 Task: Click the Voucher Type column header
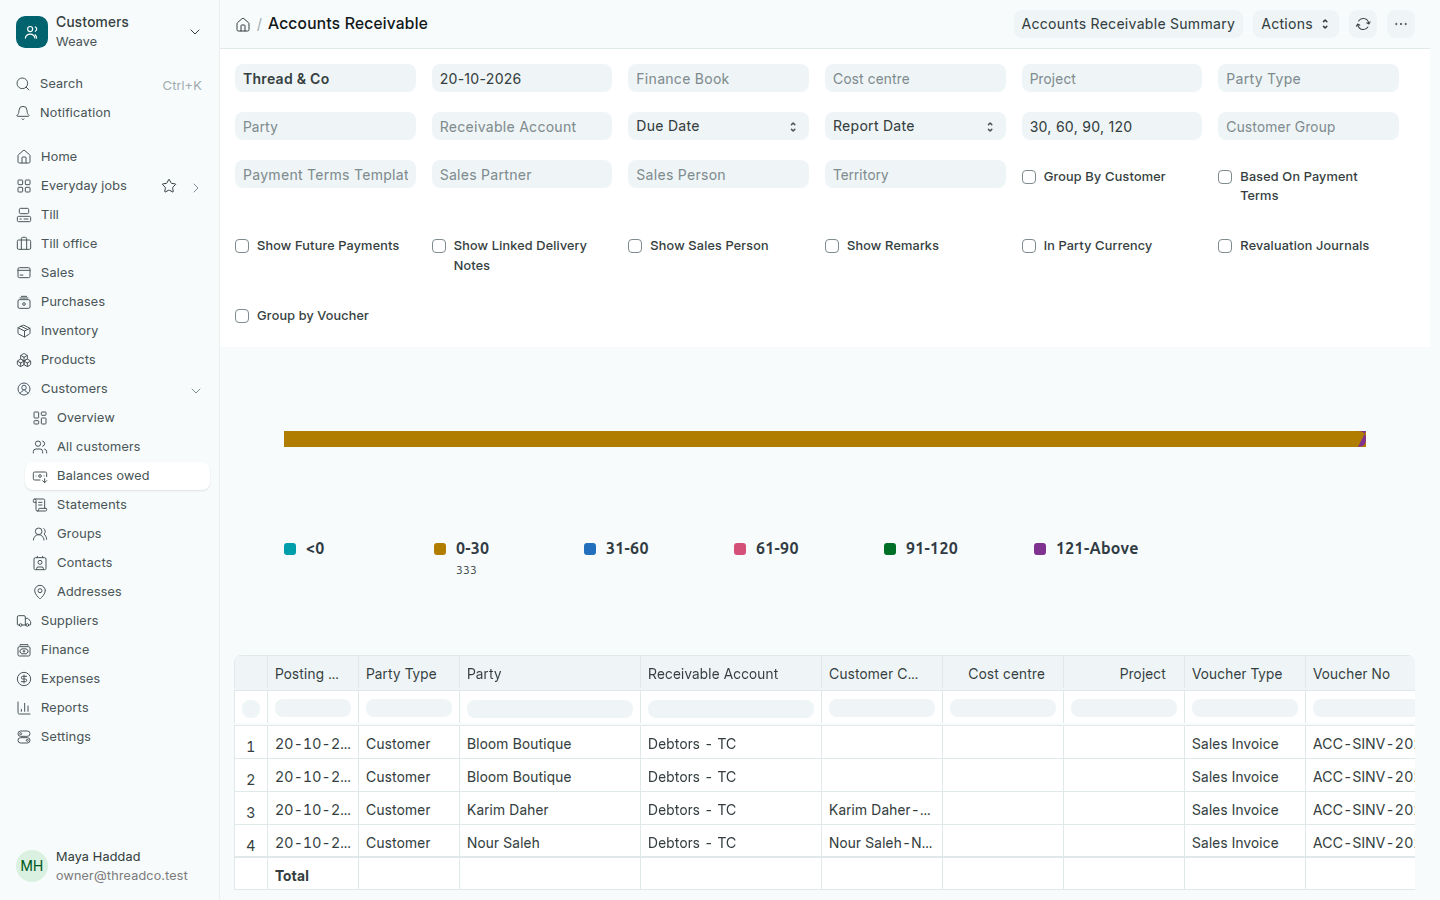point(1245,674)
